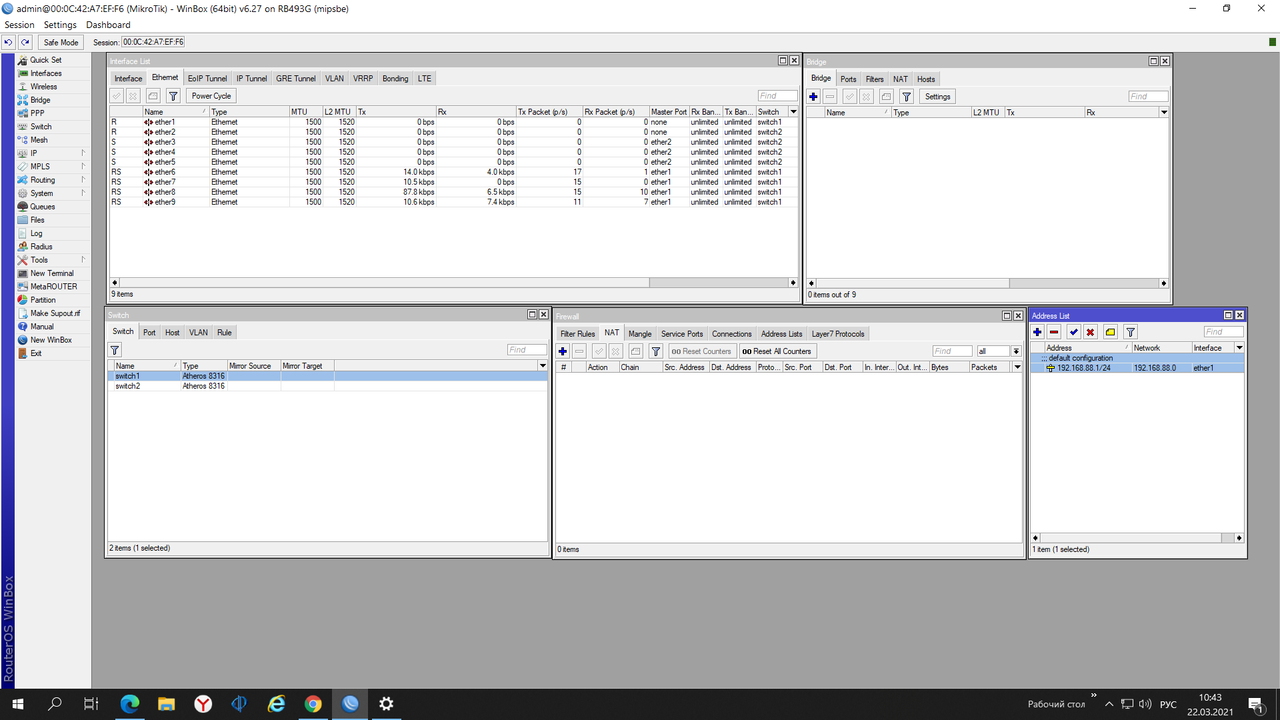Viewport: 1280px width, 720px height.
Task: Disable selected address with red X icon
Action: point(1090,332)
